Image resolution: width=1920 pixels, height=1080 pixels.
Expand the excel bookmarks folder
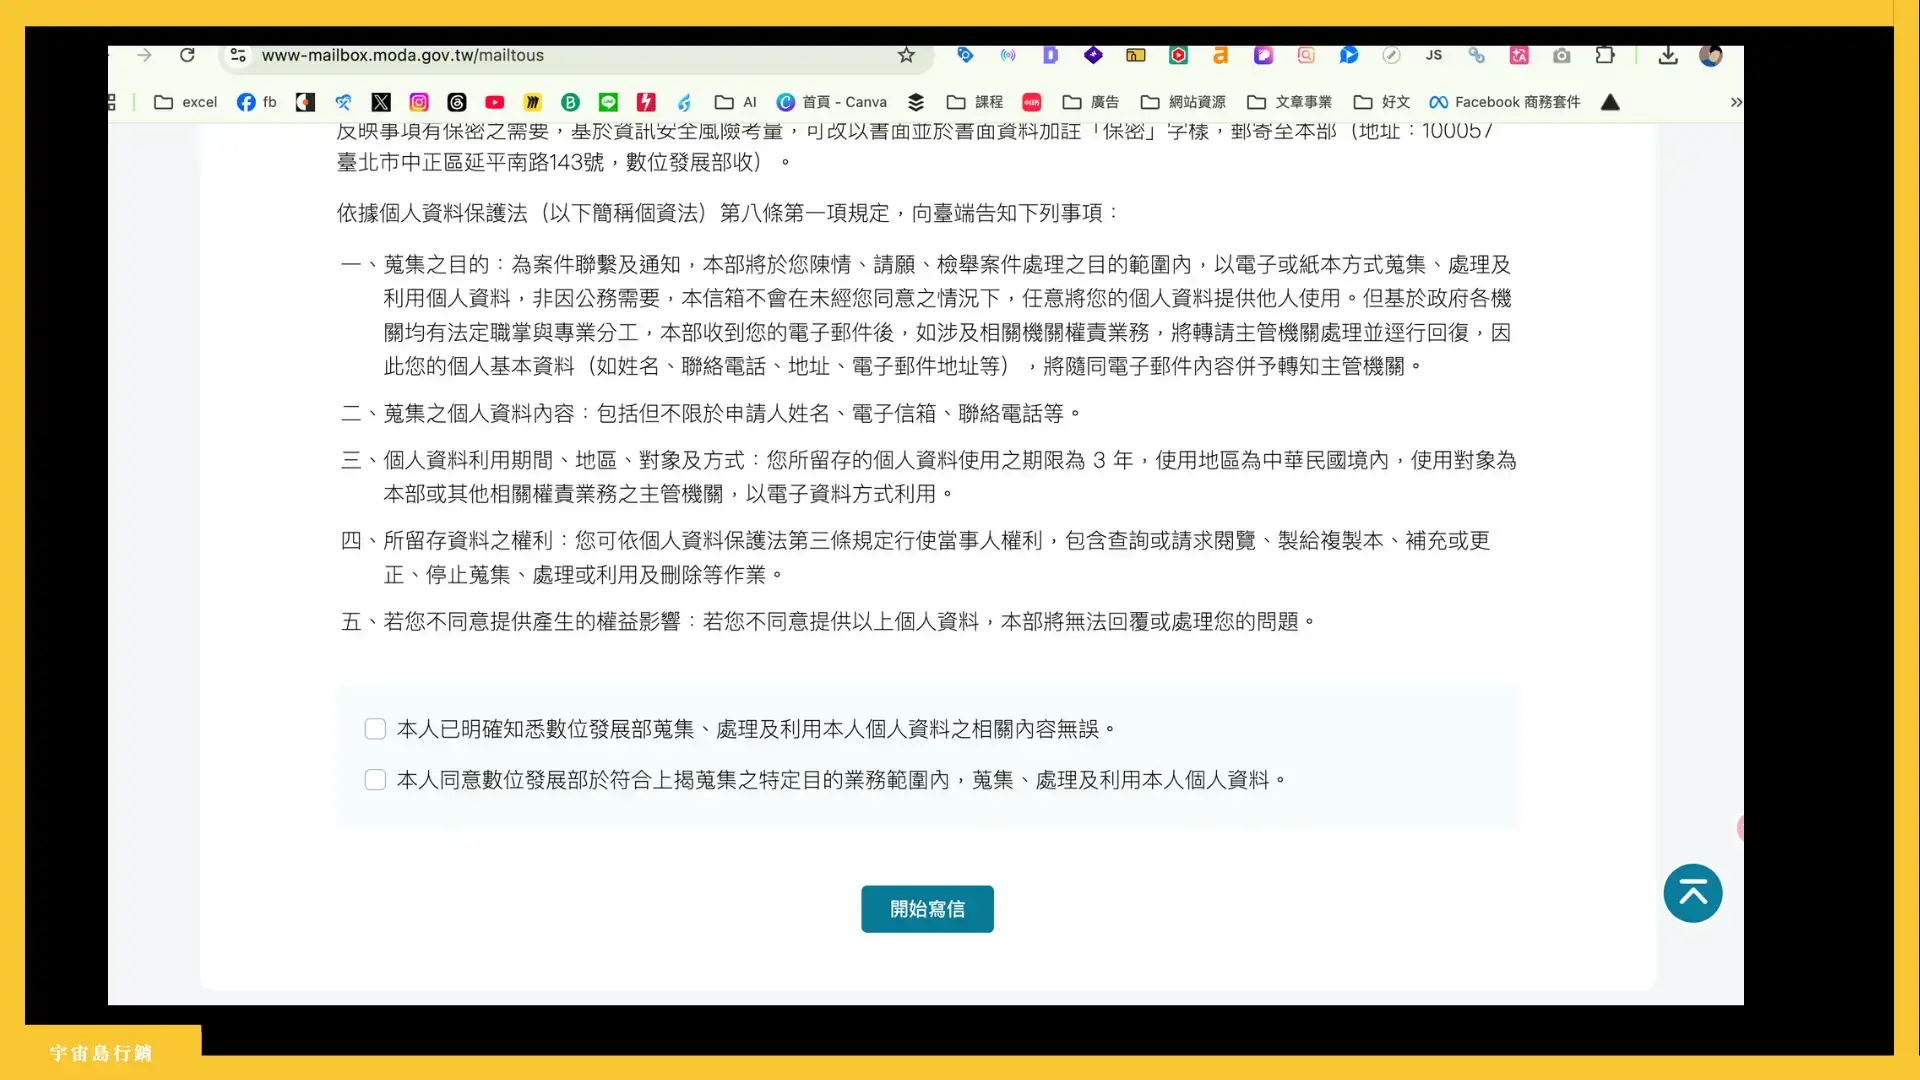tap(186, 102)
